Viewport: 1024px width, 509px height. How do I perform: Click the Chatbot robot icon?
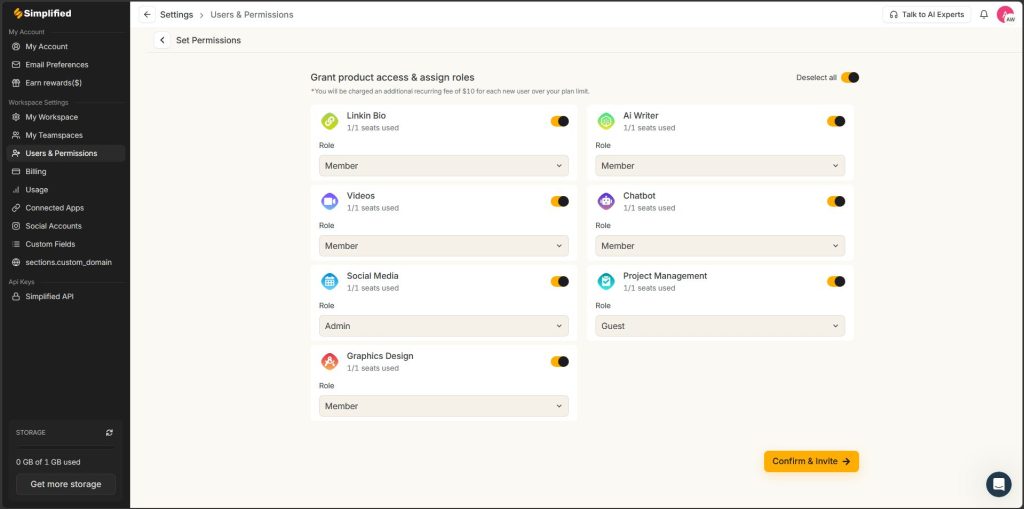pyautogui.click(x=606, y=201)
